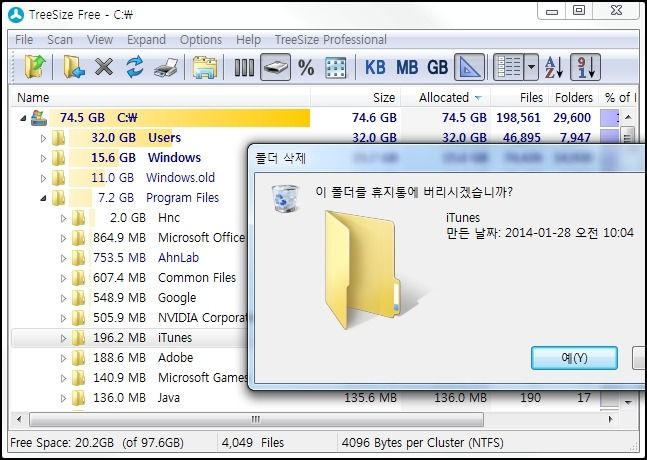Open the Expand menu

pyautogui.click(x=146, y=40)
